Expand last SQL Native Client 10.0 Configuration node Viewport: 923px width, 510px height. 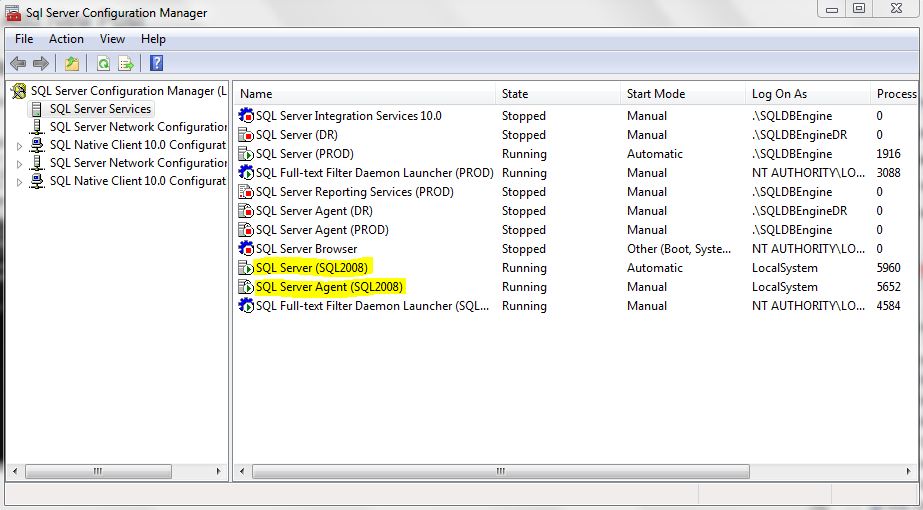tap(19, 182)
